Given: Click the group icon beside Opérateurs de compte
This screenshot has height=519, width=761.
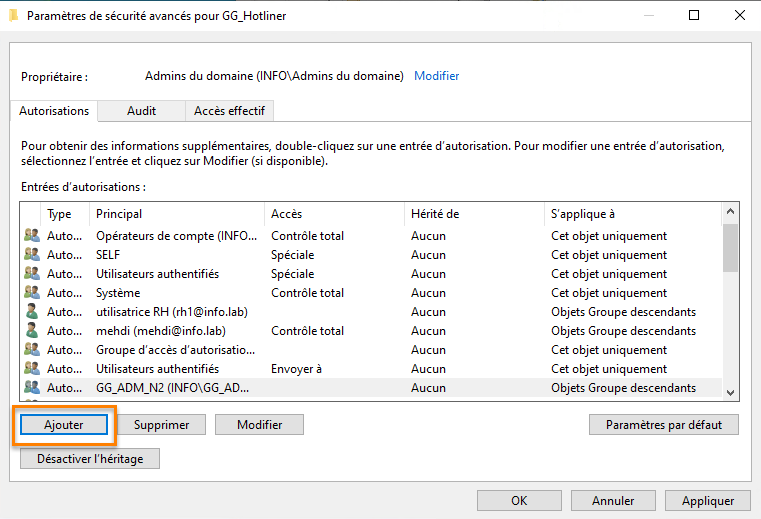Looking at the screenshot, I should (32, 236).
